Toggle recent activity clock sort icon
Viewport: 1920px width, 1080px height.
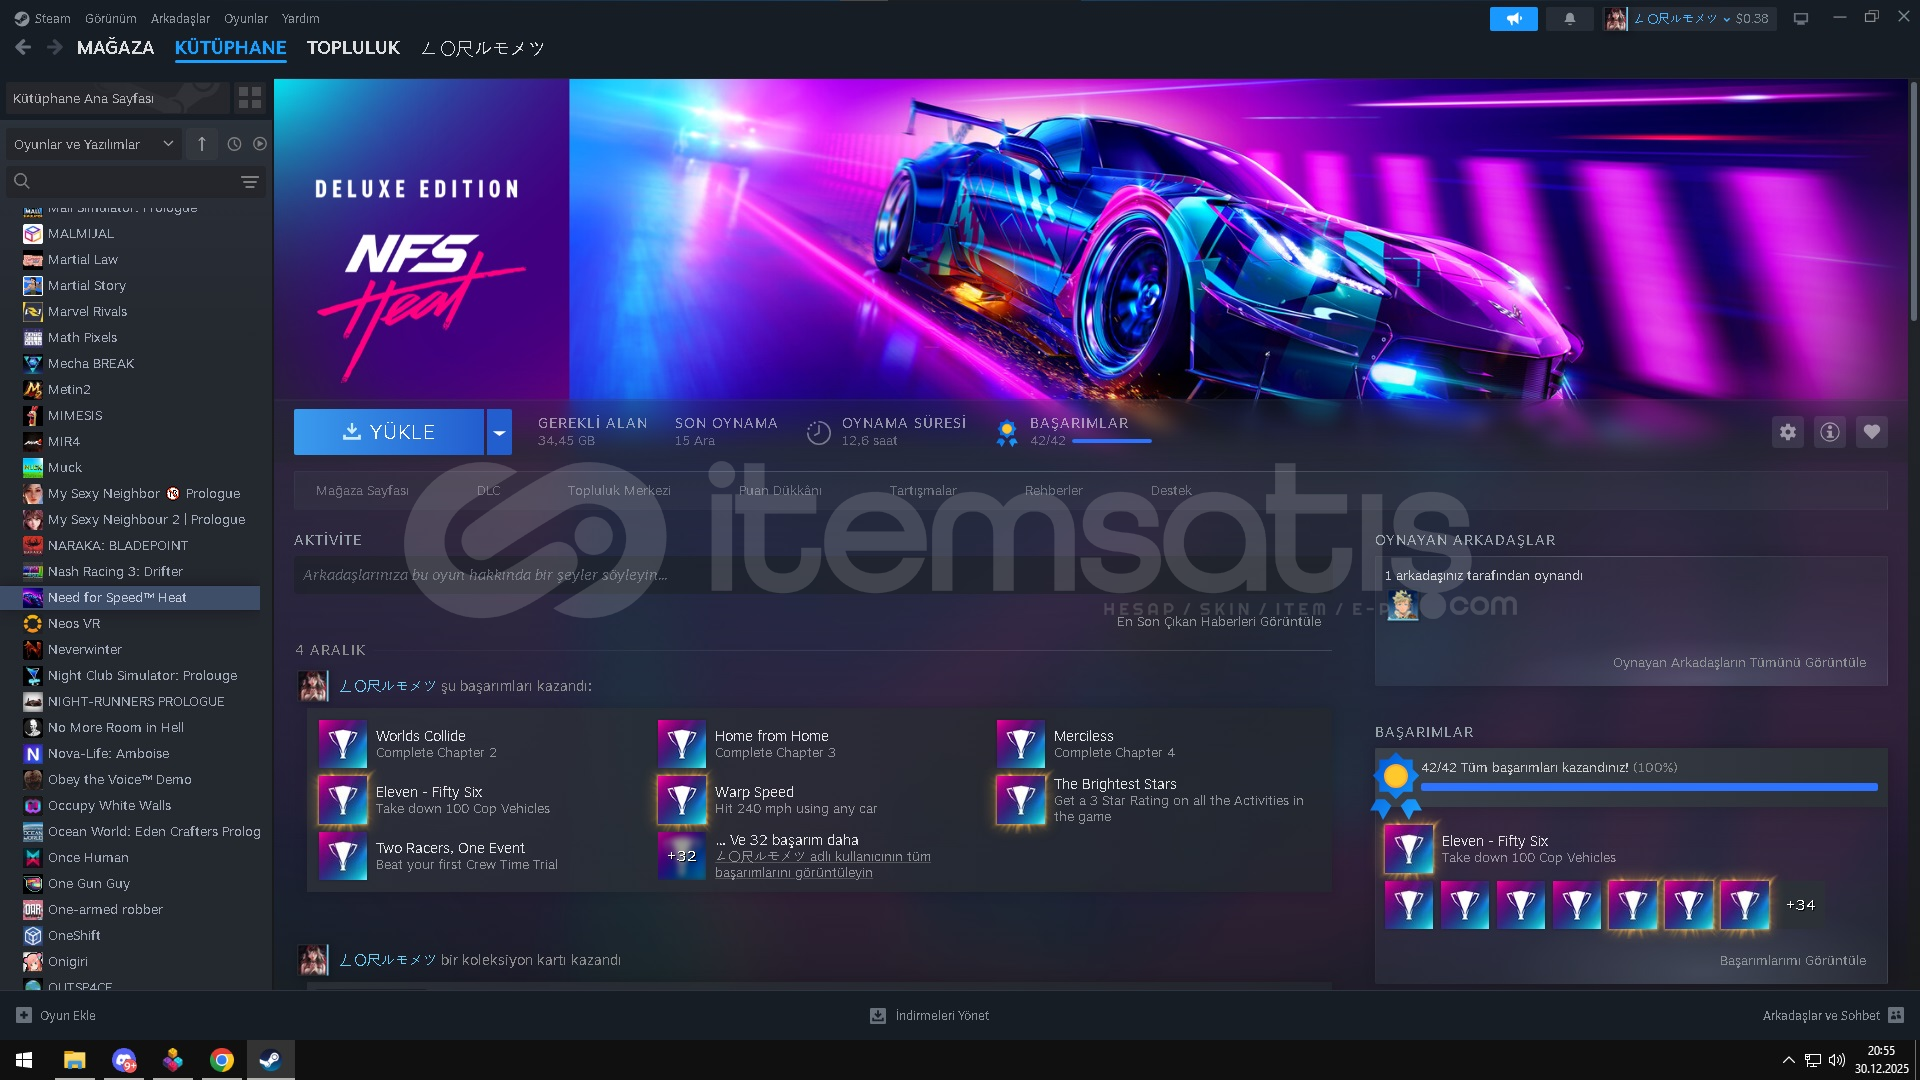pyautogui.click(x=234, y=144)
